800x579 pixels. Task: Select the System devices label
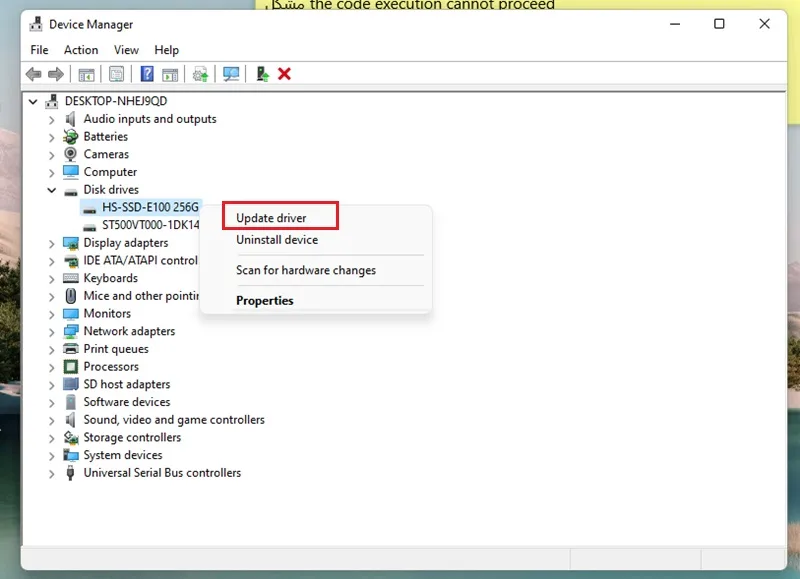(123, 455)
